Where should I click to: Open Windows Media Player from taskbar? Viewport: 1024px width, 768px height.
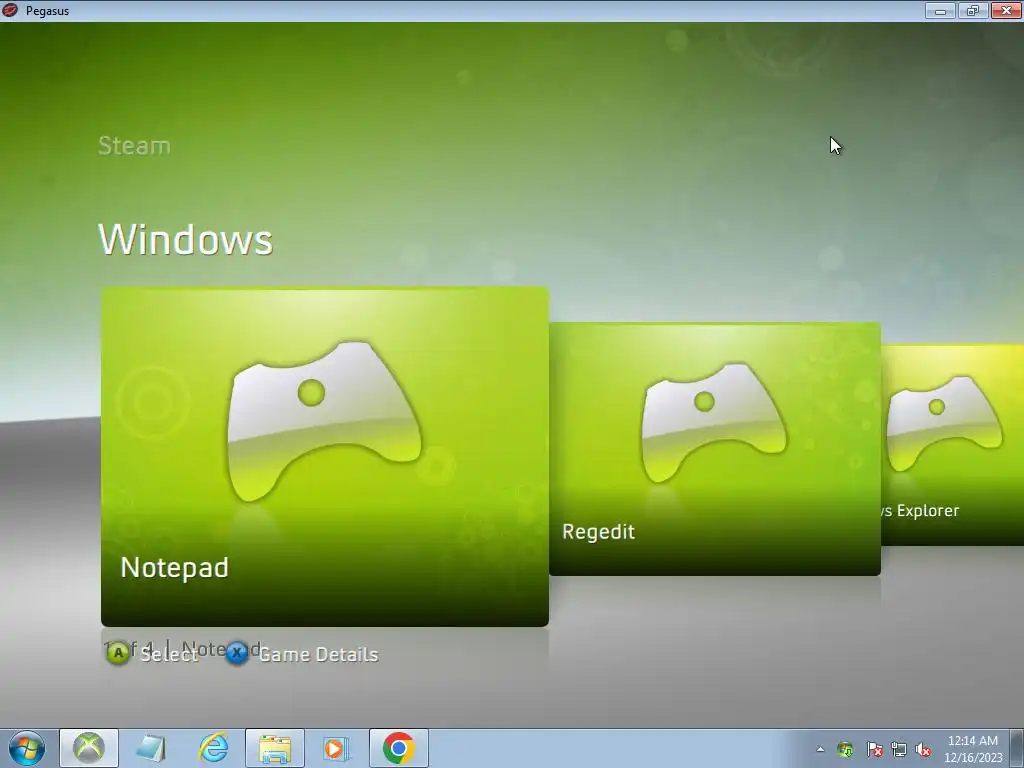coord(336,748)
